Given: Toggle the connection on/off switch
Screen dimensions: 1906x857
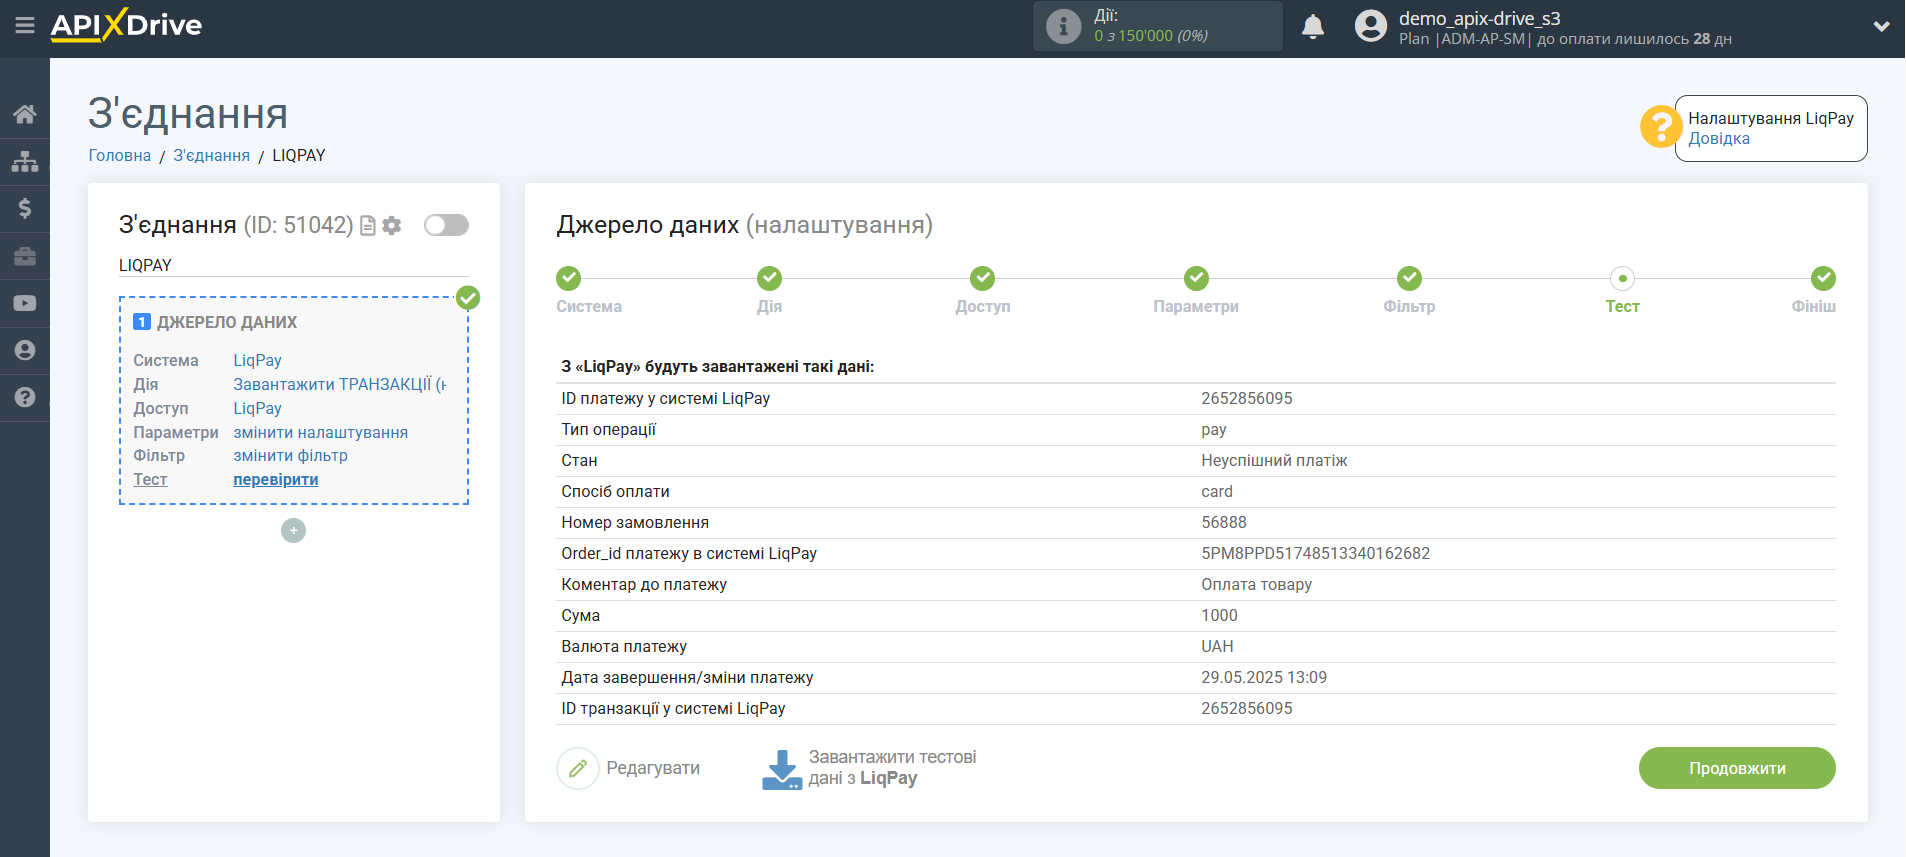Looking at the screenshot, I should coord(446,225).
